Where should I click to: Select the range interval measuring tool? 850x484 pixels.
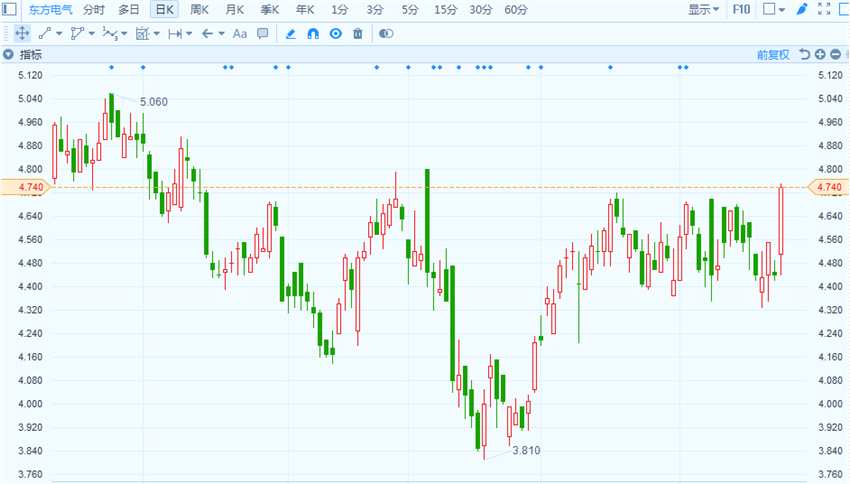coord(175,34)
